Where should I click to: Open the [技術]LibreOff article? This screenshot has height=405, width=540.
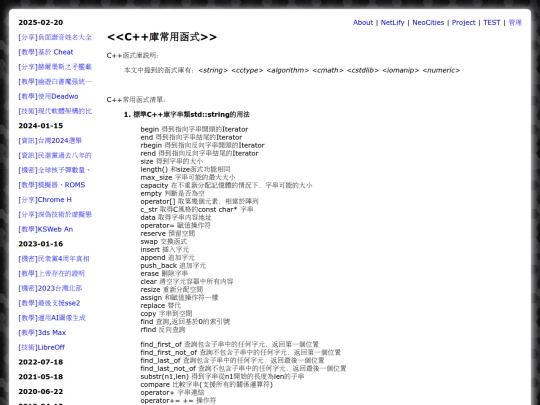click(x=42, y=347)
